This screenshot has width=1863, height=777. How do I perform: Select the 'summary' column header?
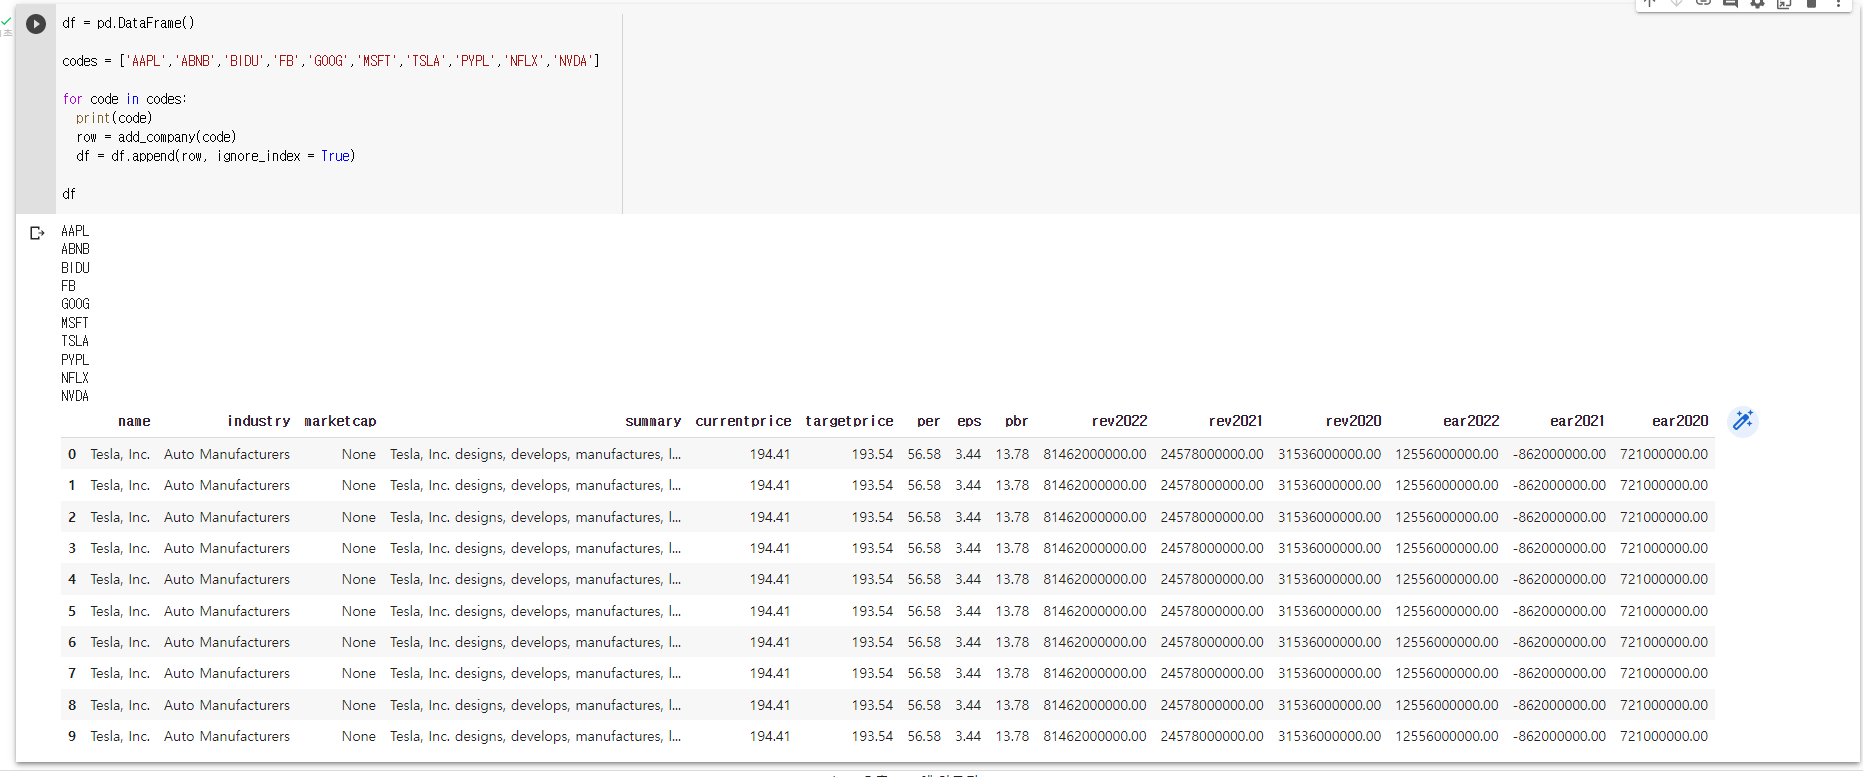[653, 421]
